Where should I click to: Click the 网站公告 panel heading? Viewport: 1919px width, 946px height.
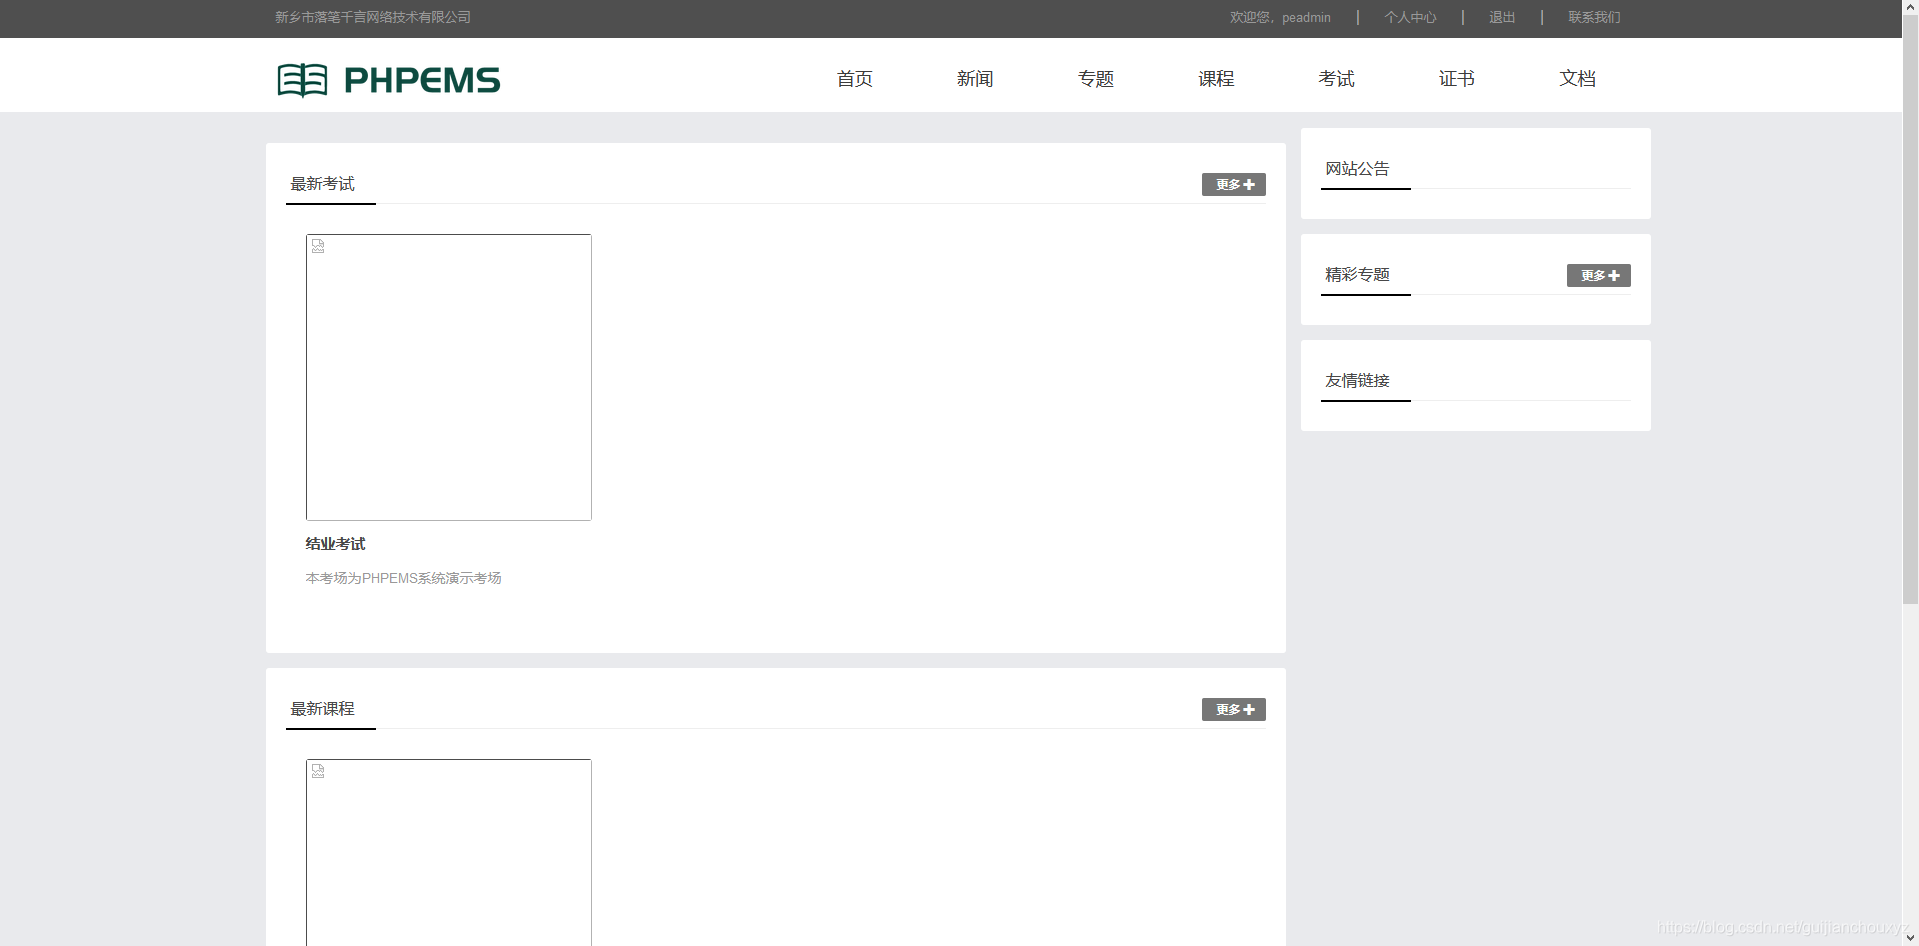point(1357,169)
